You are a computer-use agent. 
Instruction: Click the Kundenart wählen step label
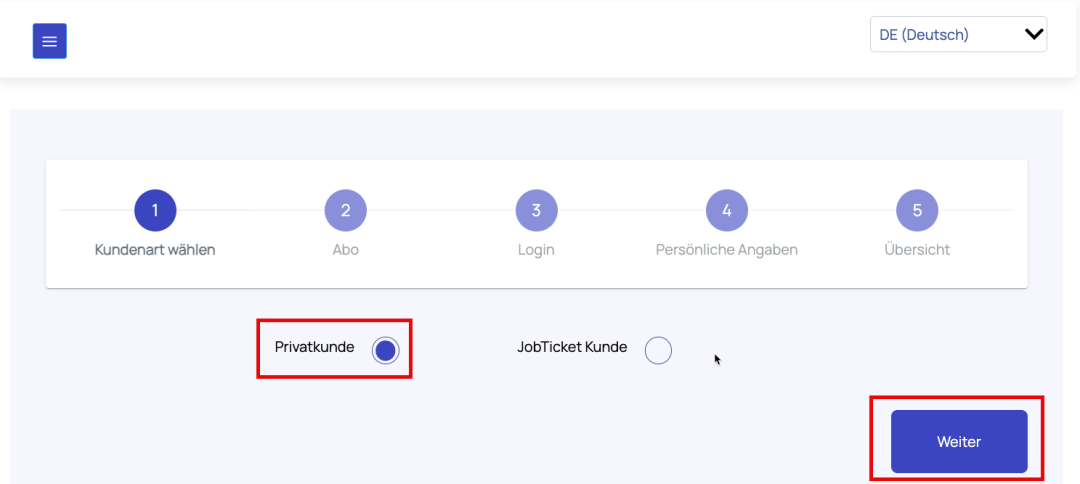[x=155, y=250]
